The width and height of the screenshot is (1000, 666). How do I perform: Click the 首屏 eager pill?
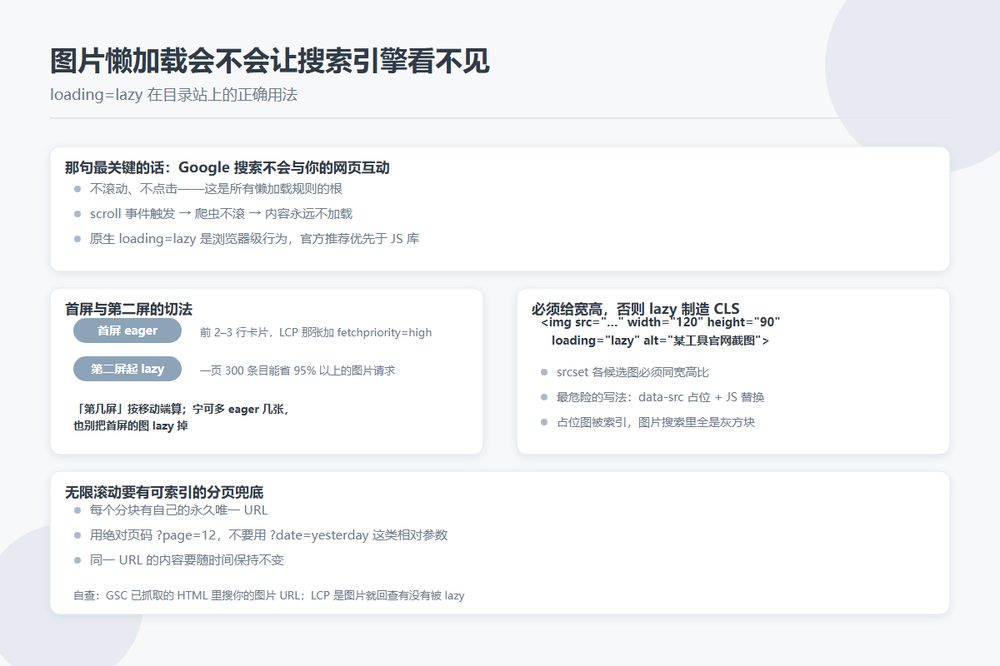[x=128, y=331]
